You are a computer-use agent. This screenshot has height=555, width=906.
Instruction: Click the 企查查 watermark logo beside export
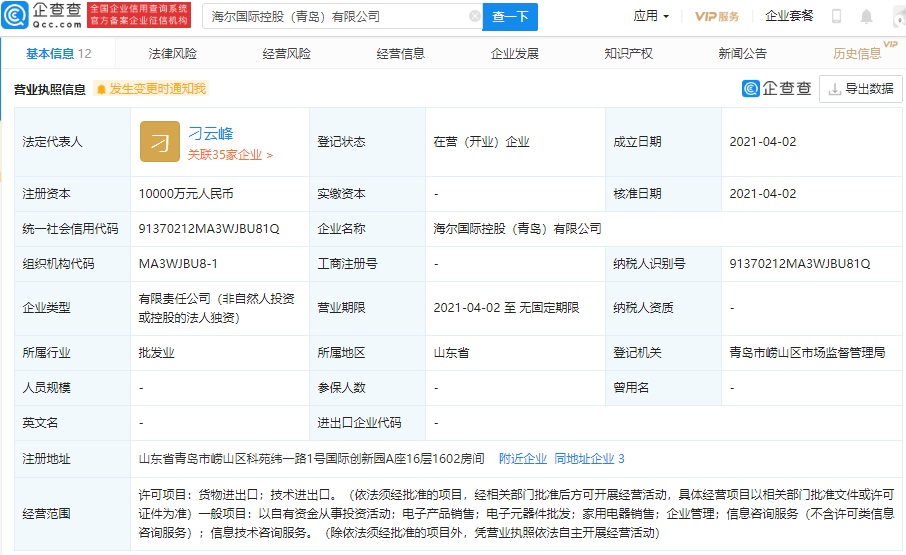[777, 89]
